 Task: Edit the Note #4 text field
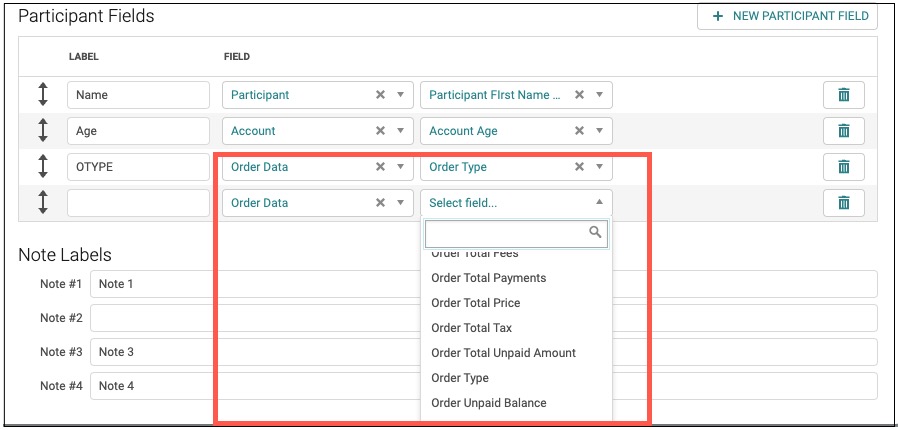(x=483, y=386)
